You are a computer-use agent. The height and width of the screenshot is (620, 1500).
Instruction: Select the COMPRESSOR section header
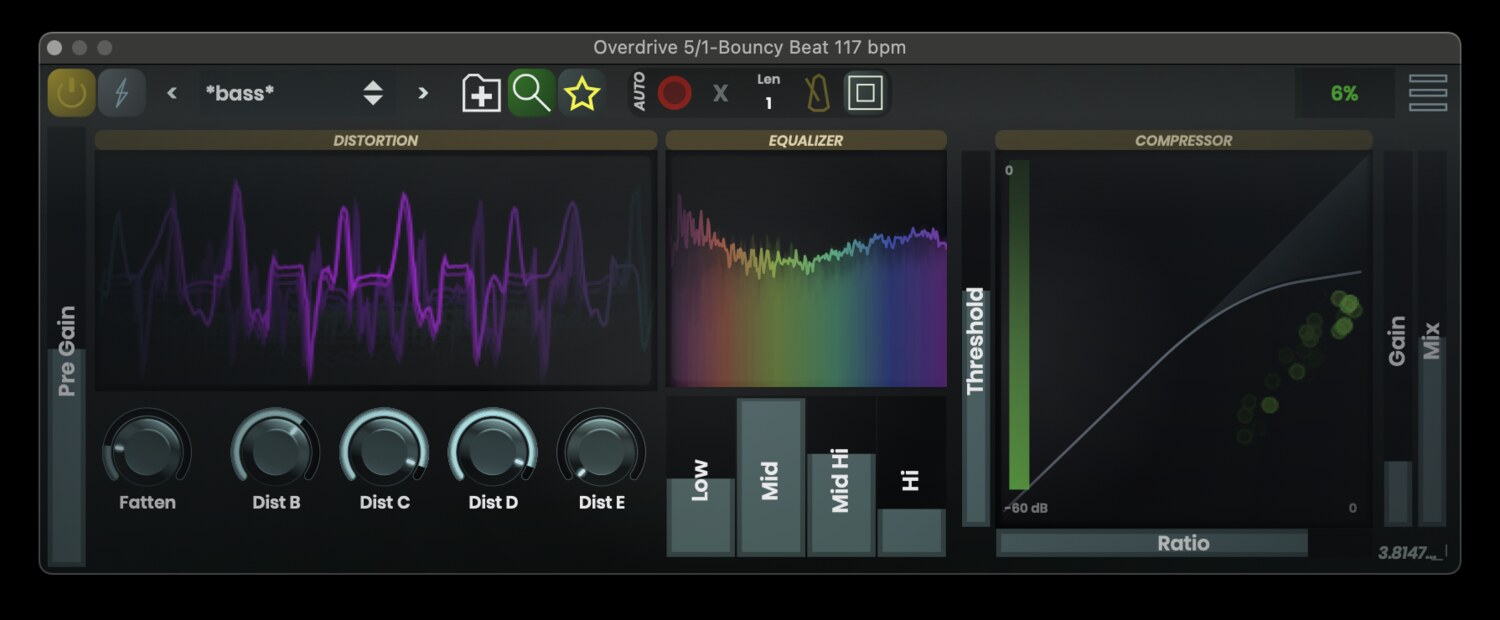[1184, 140]
